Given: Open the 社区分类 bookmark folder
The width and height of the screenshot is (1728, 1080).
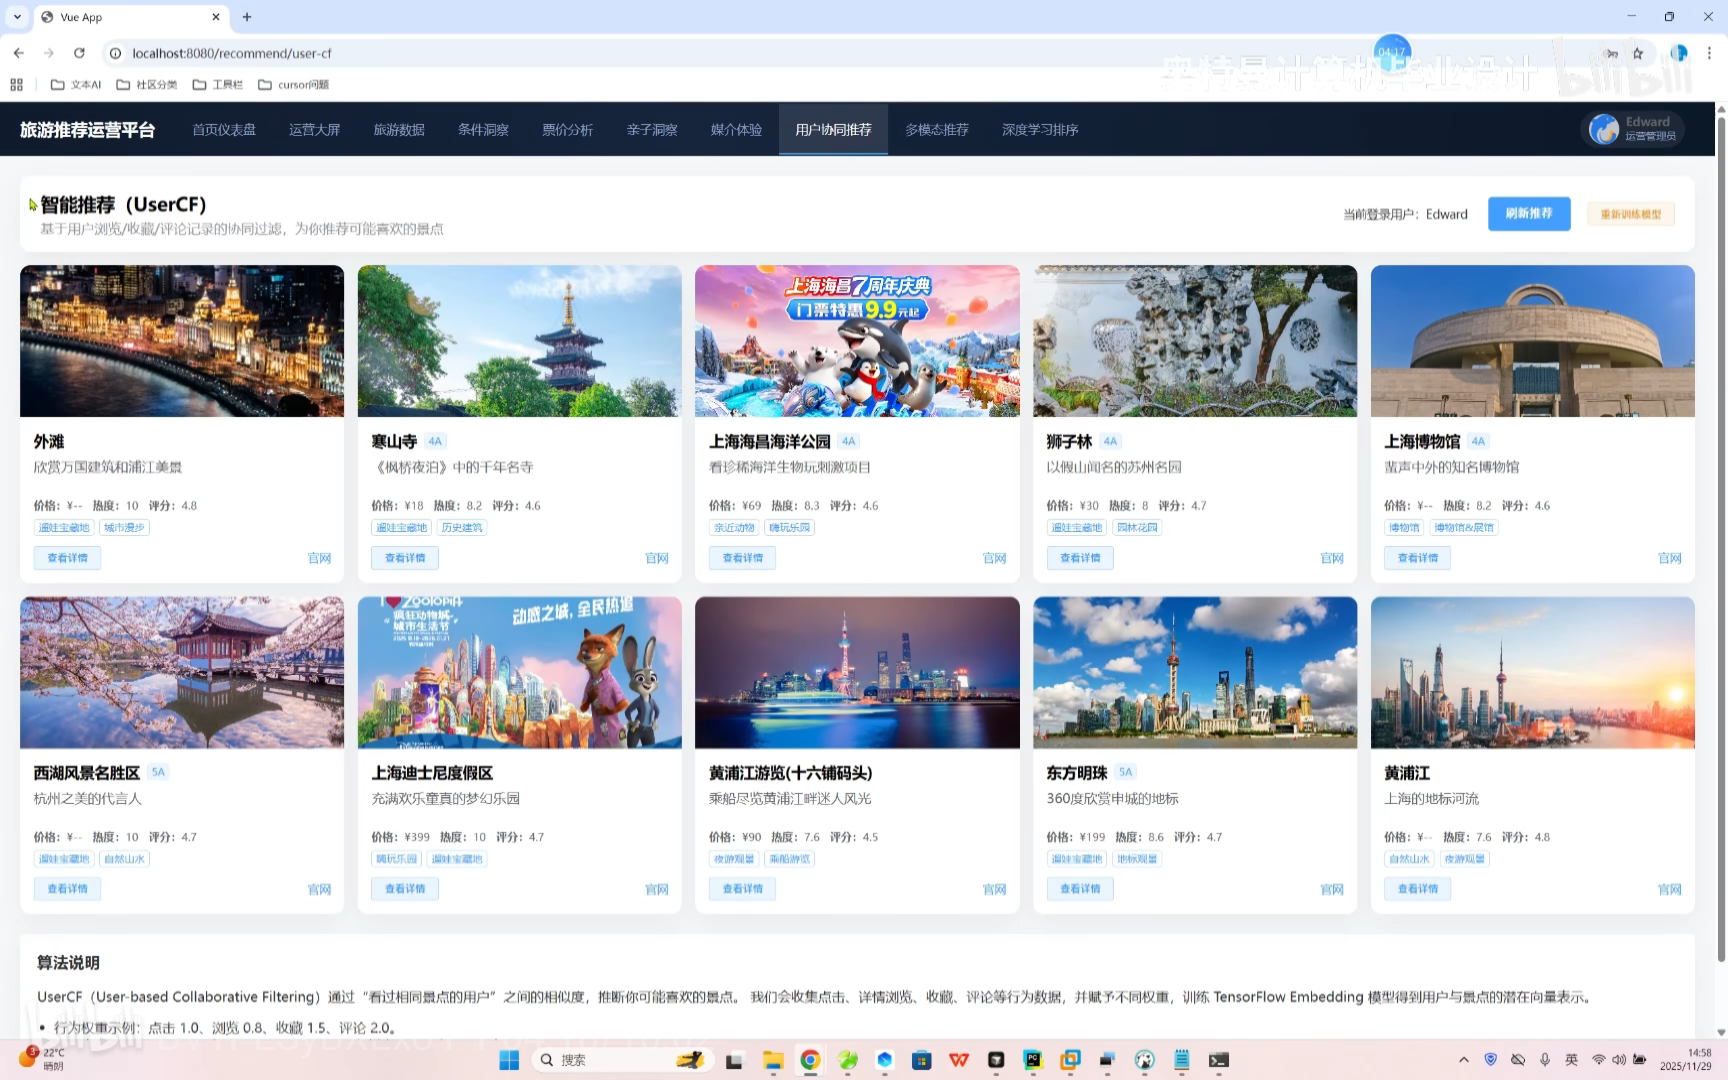Looking at the screenshot, I should pyautogui.click(x=147, y=85).
